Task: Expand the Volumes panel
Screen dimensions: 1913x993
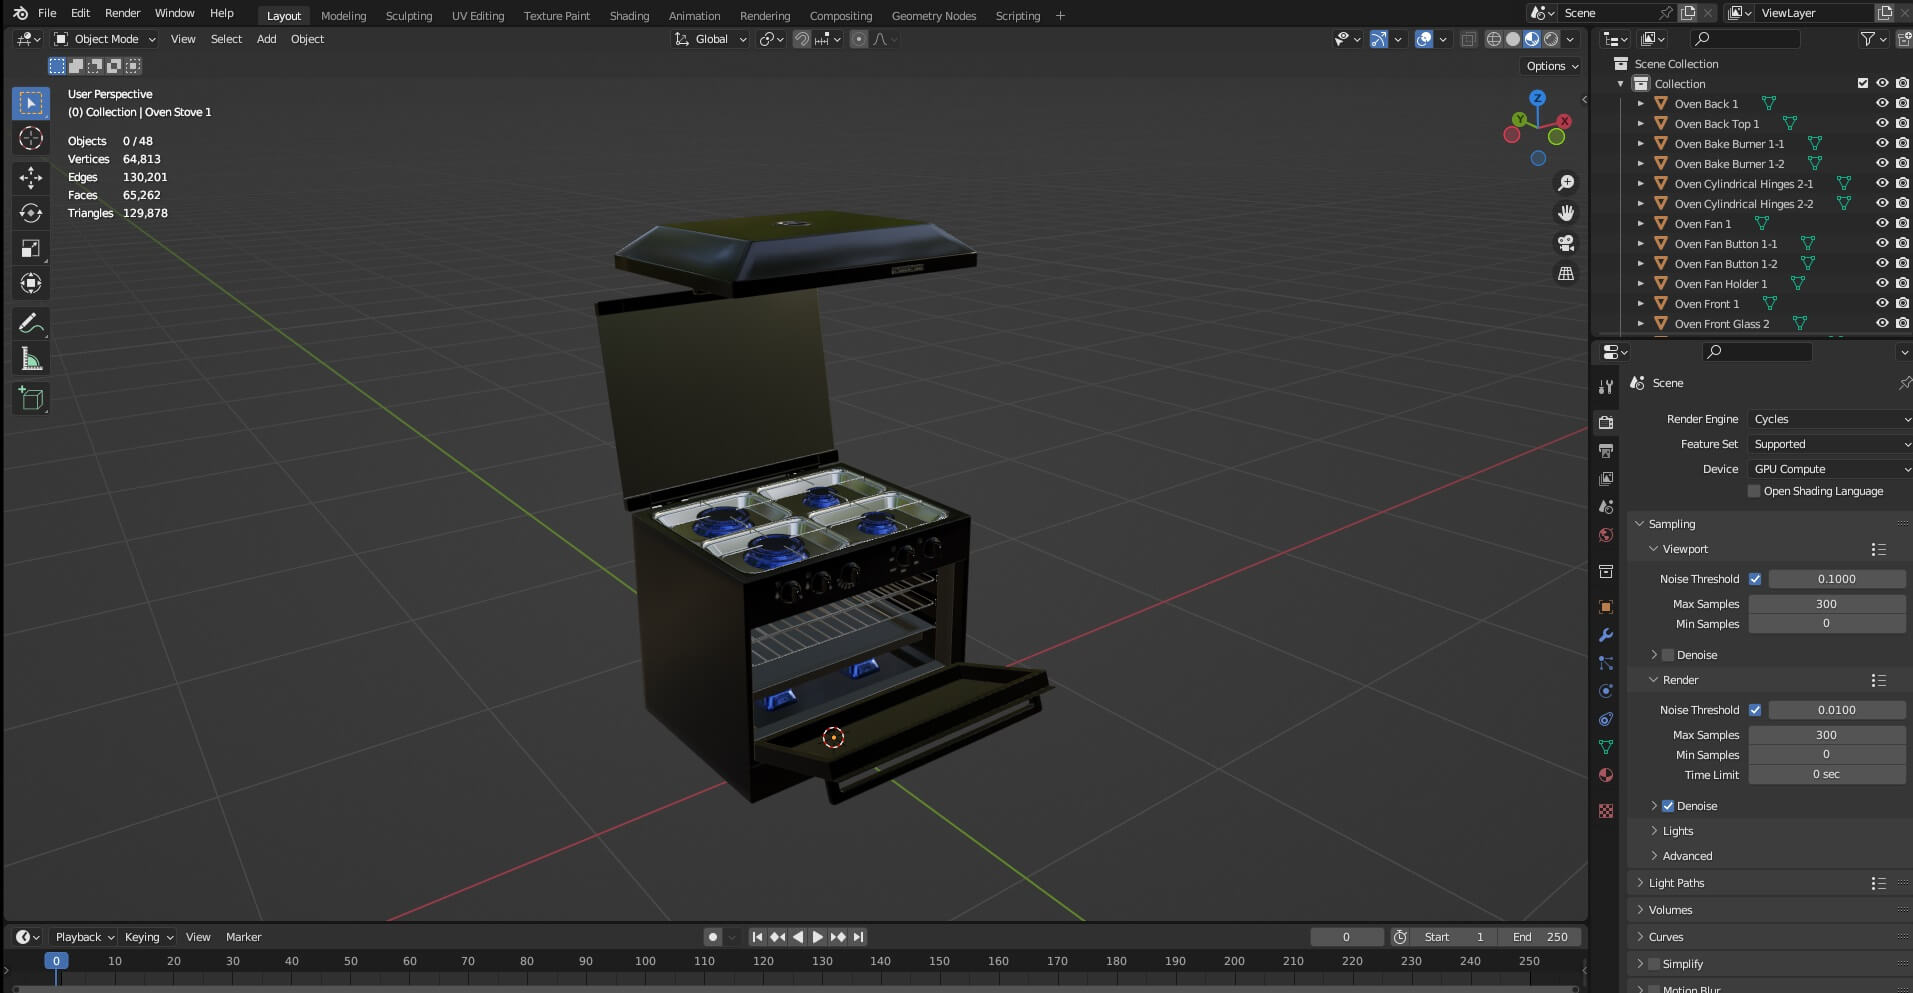Action: (x=1670, y=910)
